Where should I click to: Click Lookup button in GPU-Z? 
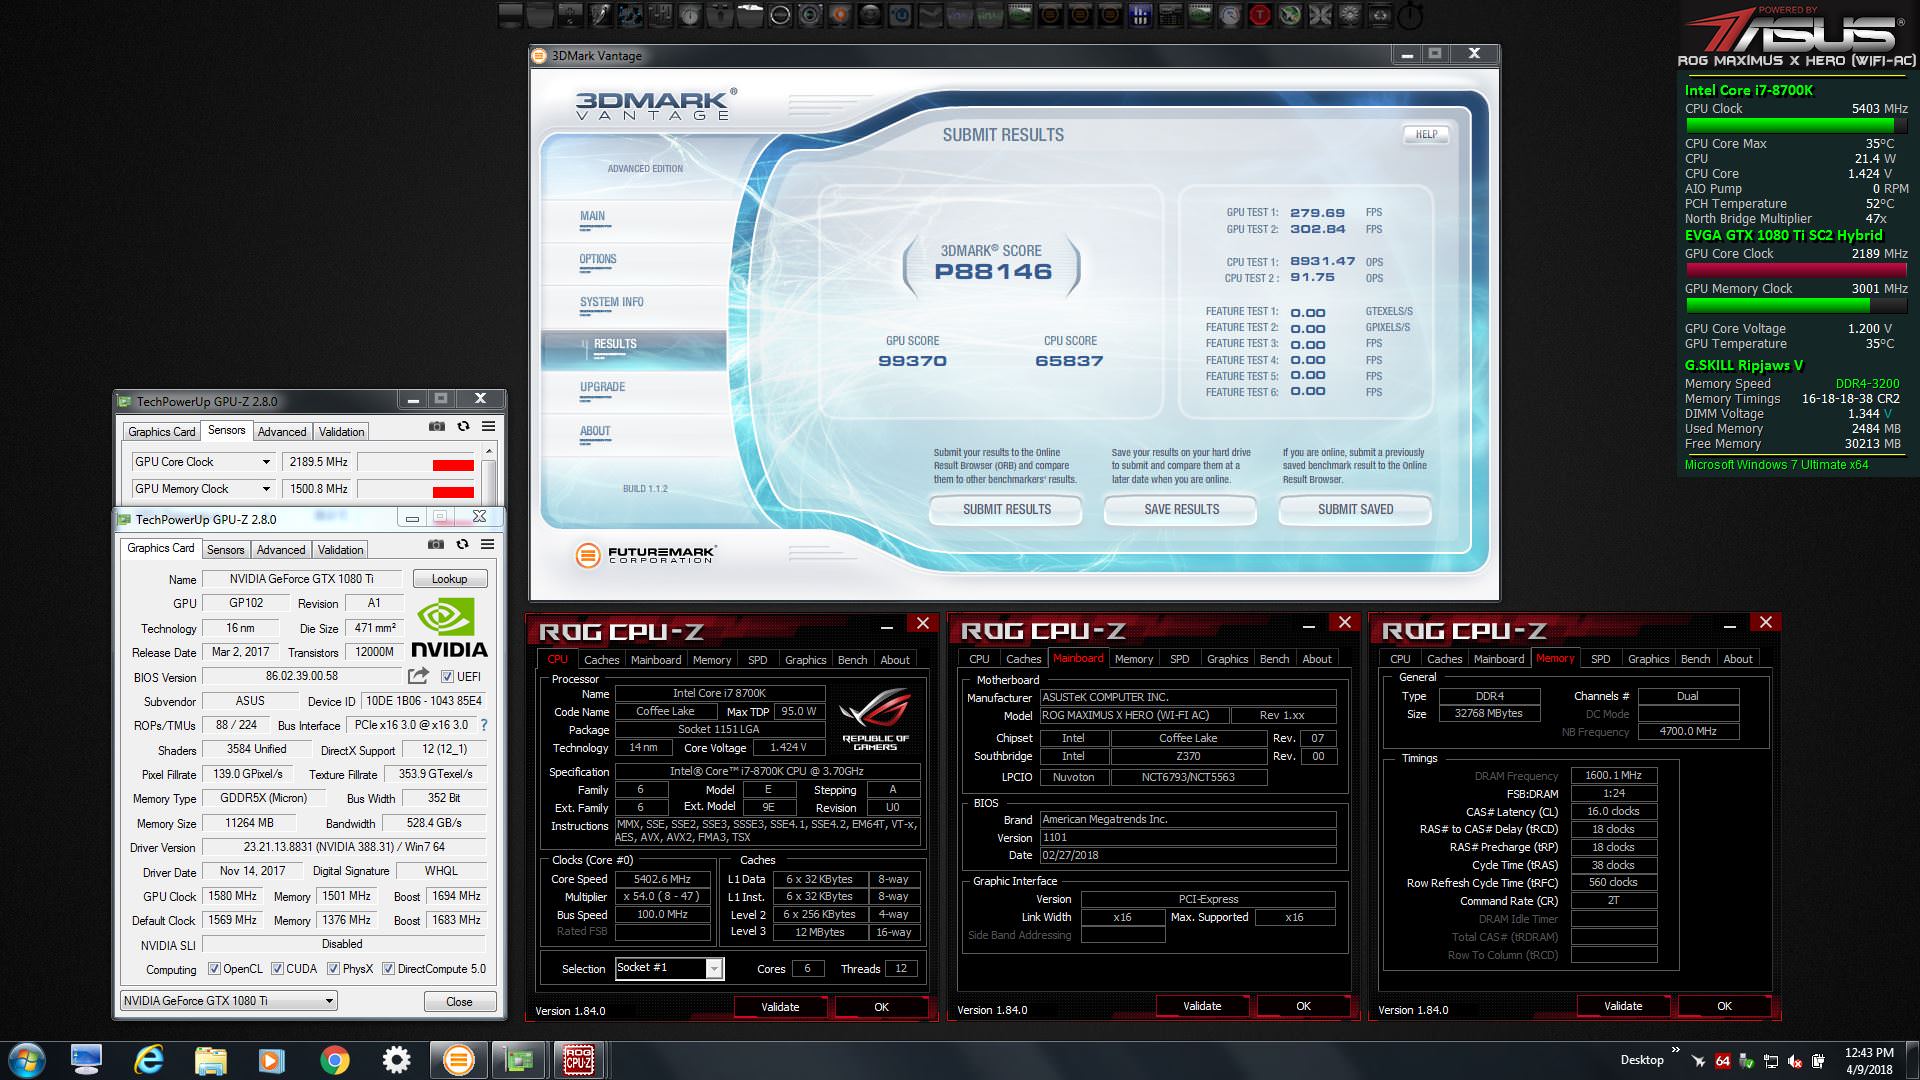tap(449, 579)
